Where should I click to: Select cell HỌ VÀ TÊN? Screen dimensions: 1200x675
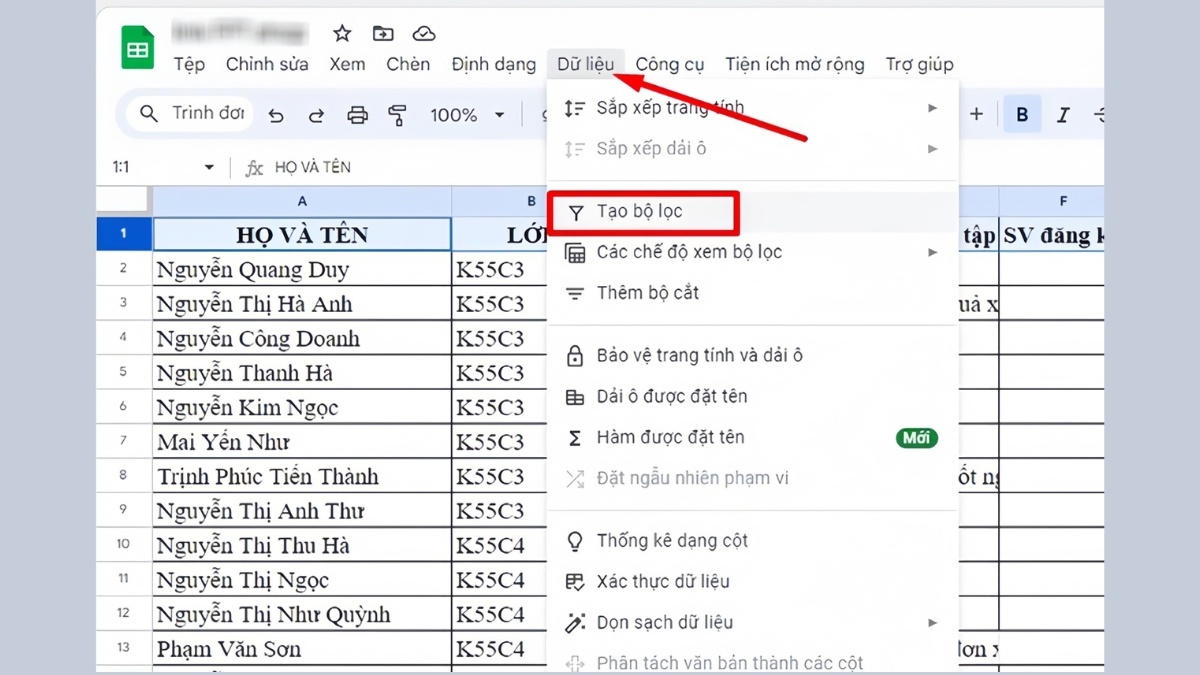(302, 234)
